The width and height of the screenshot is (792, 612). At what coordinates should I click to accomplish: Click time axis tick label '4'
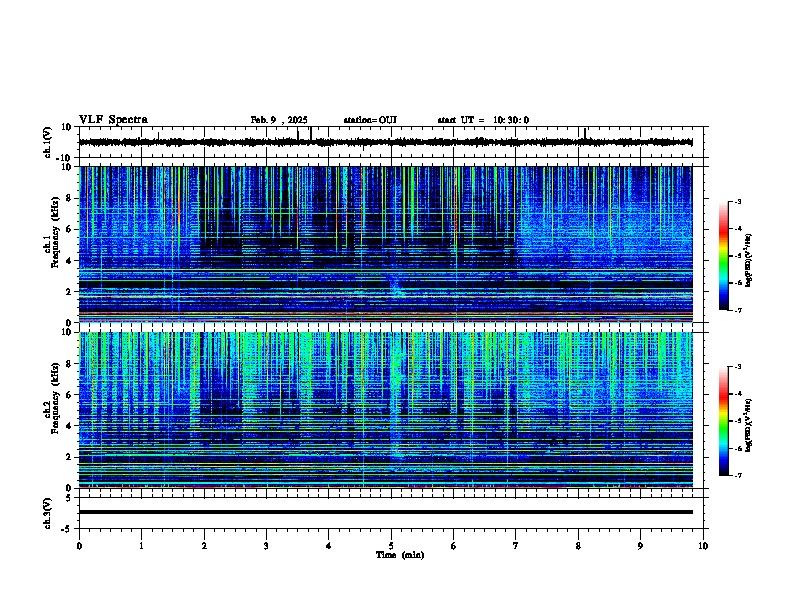tap(329, 546)
